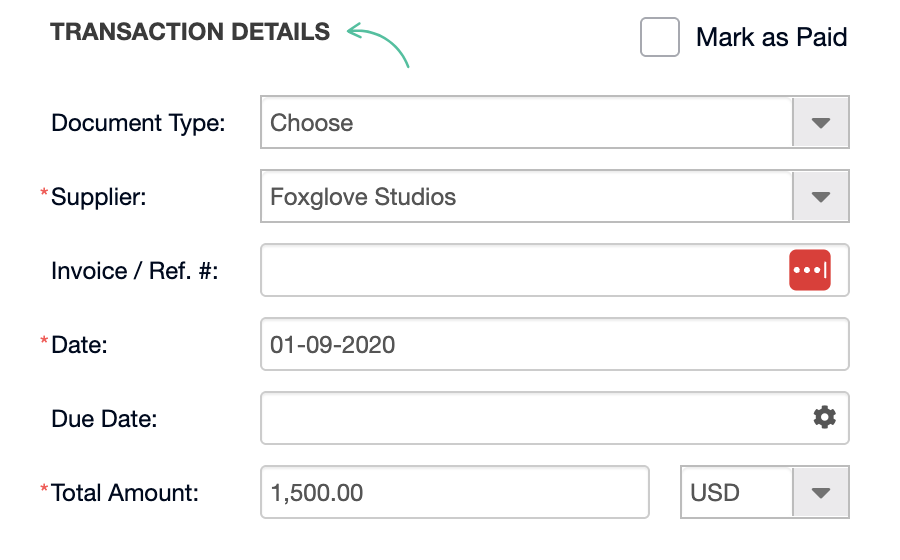Screen dimensions: 900x560
Task: Click the red password manager icon
Action: tap(809, 270)
